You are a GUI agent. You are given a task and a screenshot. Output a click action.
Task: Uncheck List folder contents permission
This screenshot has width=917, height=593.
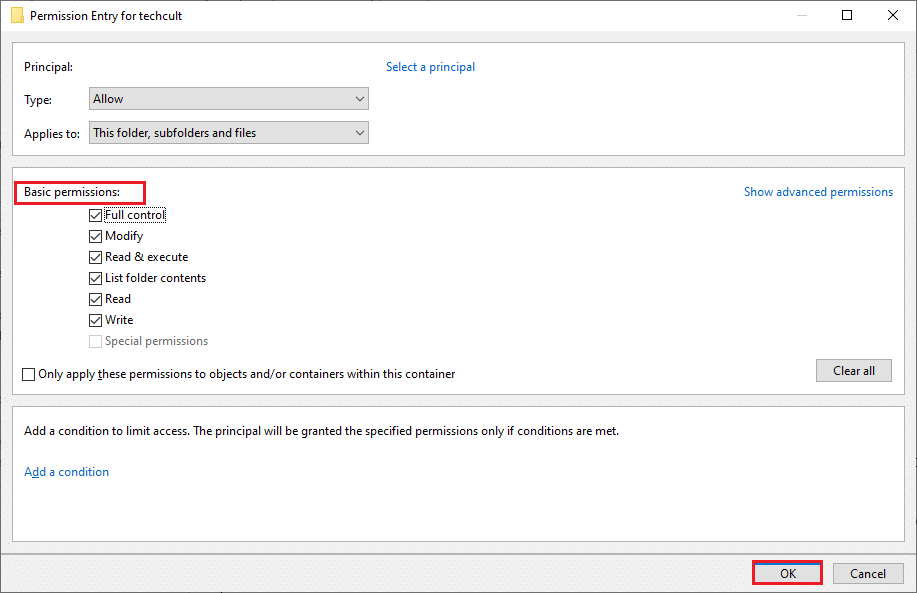95,278
